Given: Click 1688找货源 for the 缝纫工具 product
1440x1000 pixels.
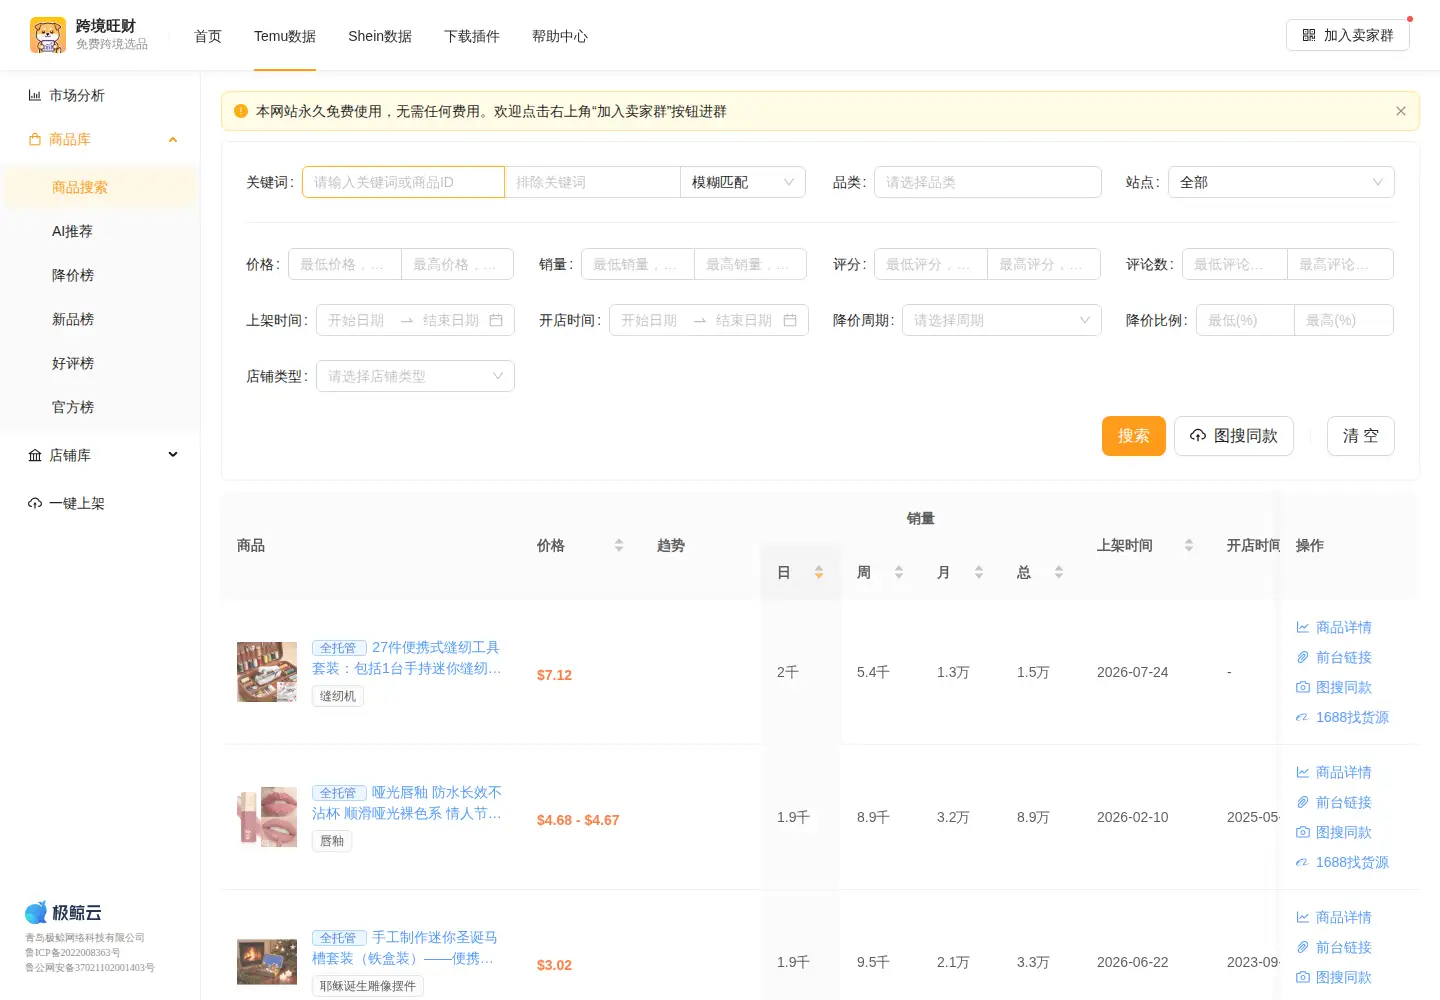Looking at the screenshot, I should (1342, 717).
